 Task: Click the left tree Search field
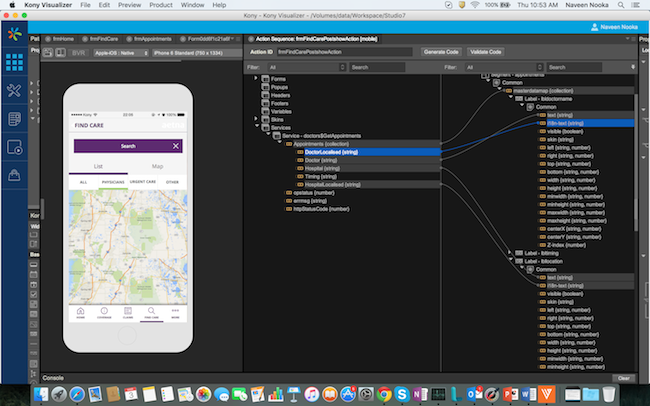click(x=377, y=67)
